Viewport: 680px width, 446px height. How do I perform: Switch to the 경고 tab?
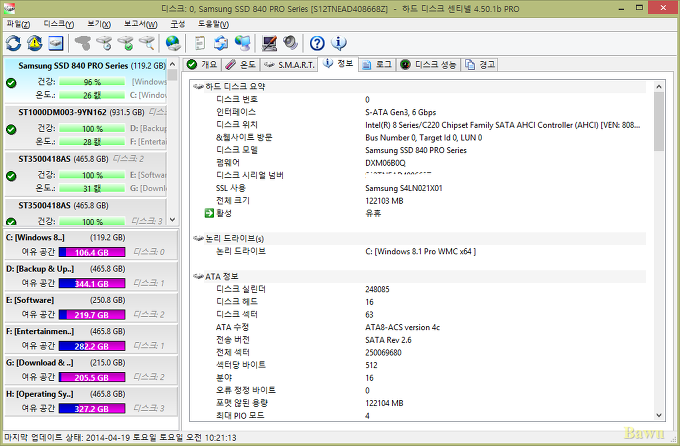480,65
